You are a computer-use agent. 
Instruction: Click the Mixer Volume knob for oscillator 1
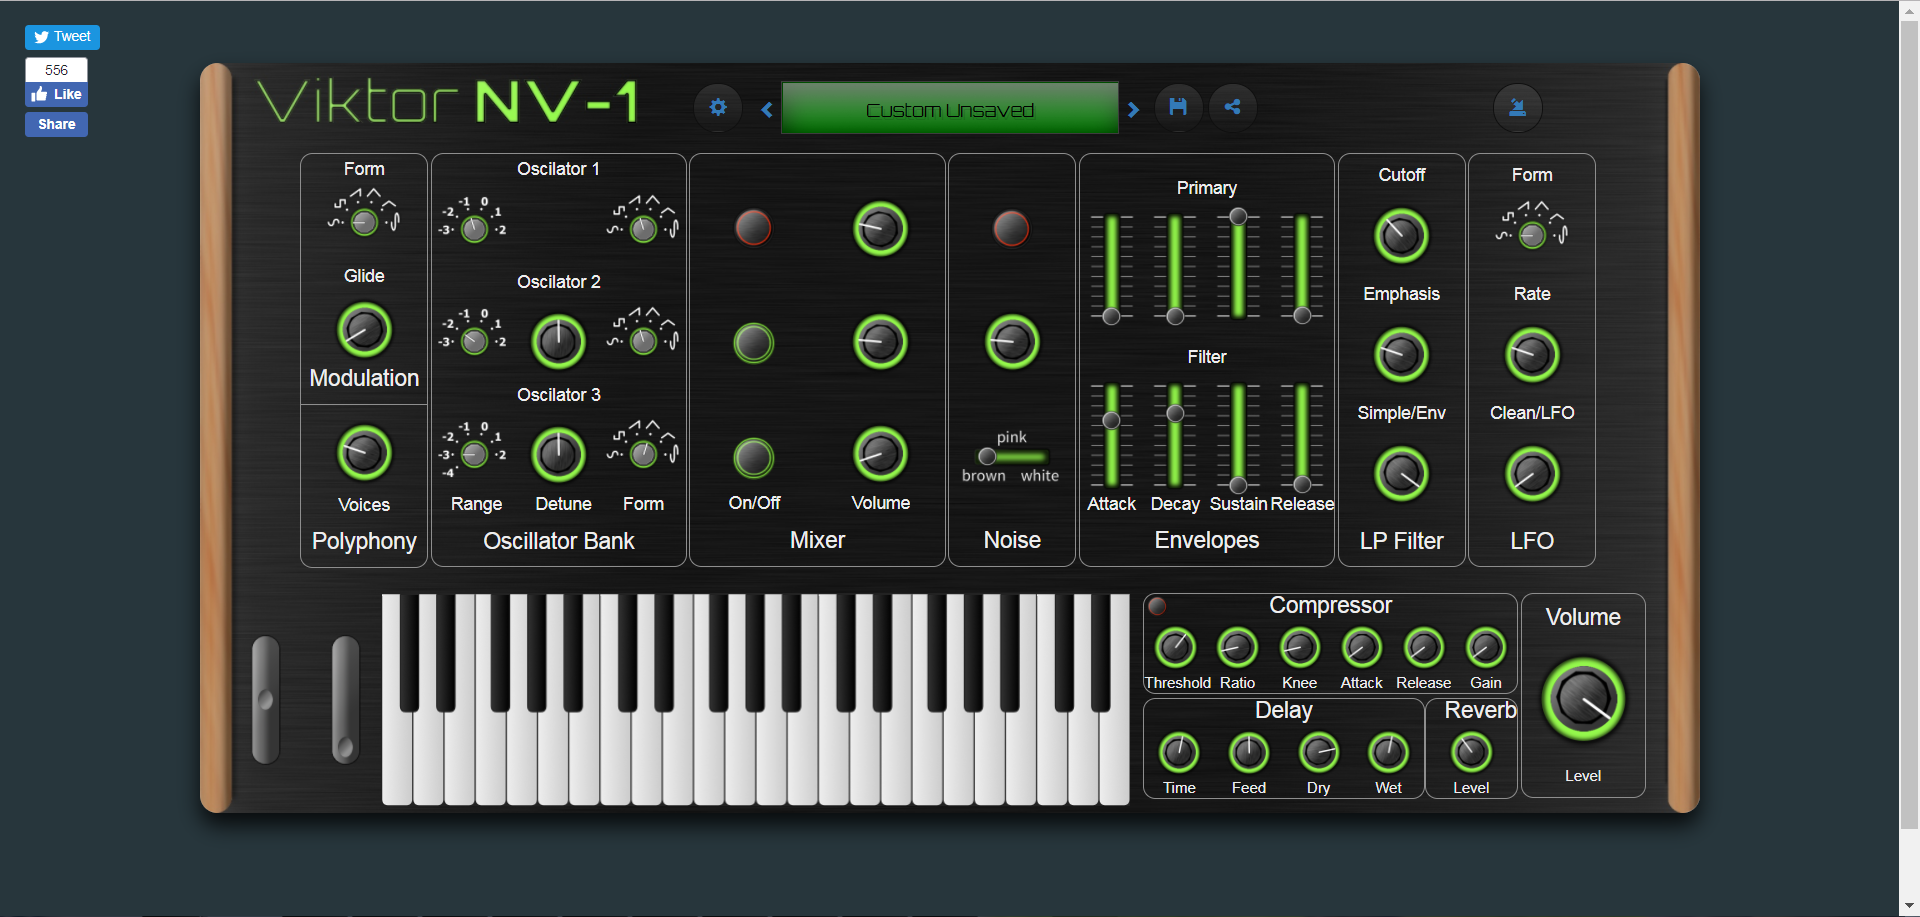coord(880,229)
